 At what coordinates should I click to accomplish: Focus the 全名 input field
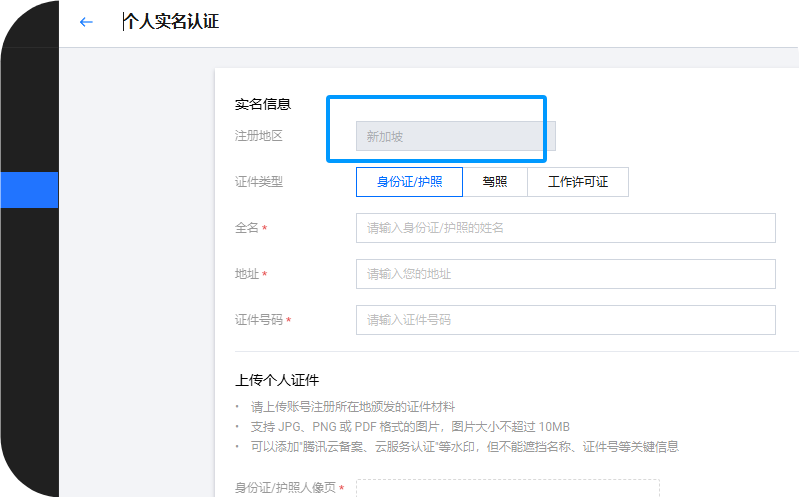click(x=565, y=228)
